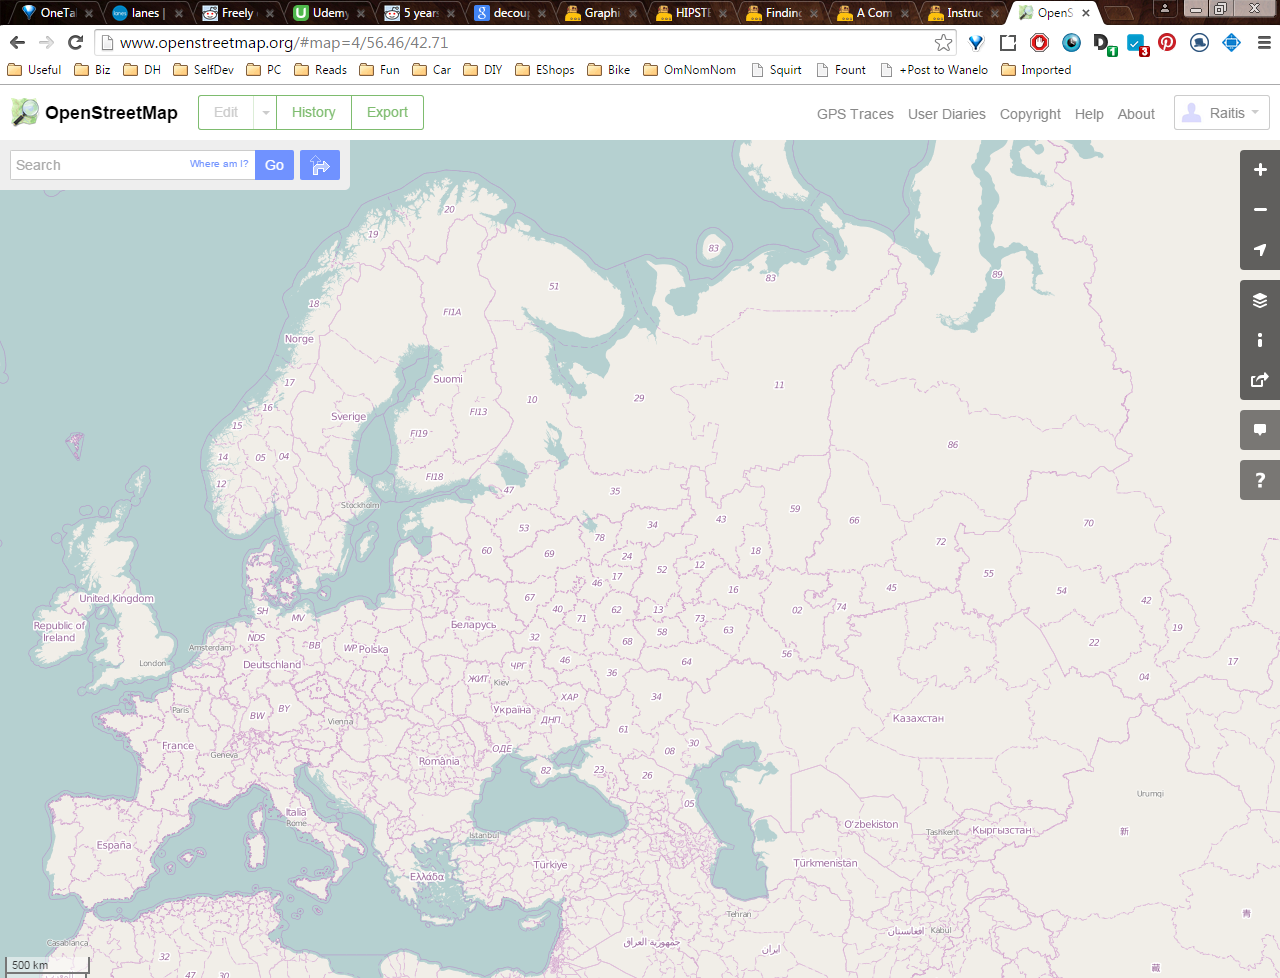Add a note to the map

(1260, 430)
